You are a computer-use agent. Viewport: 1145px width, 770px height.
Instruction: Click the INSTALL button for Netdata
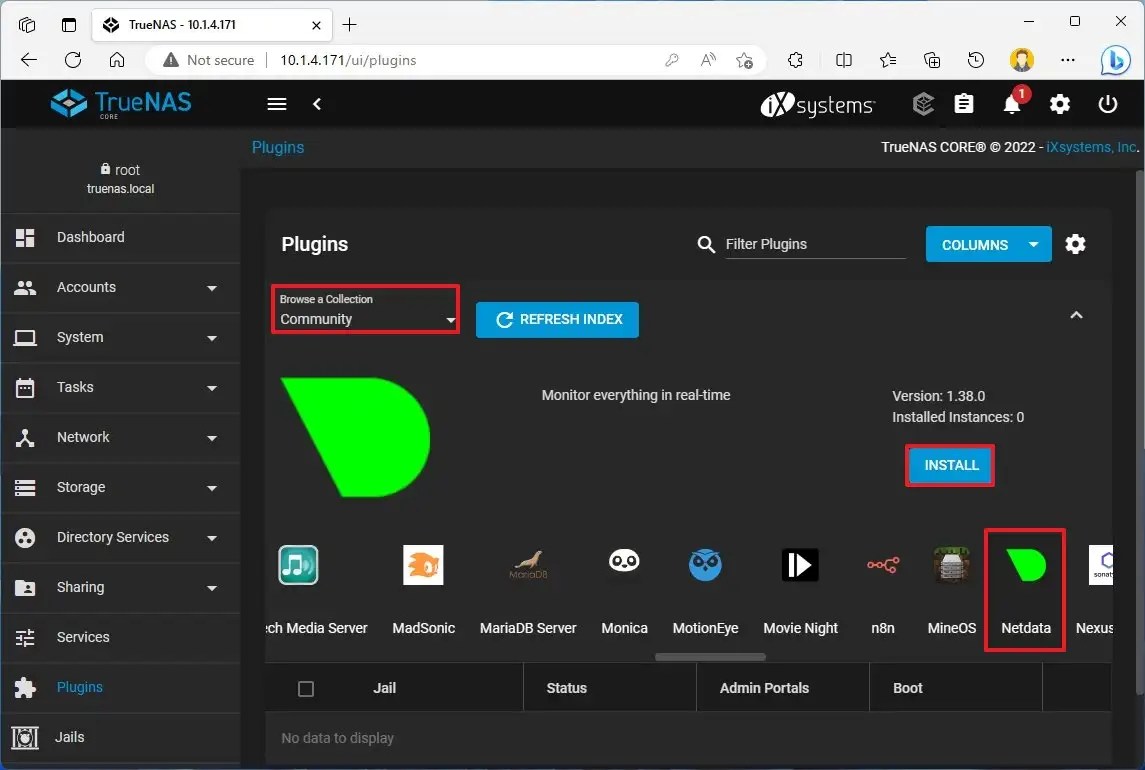point(949,464)
